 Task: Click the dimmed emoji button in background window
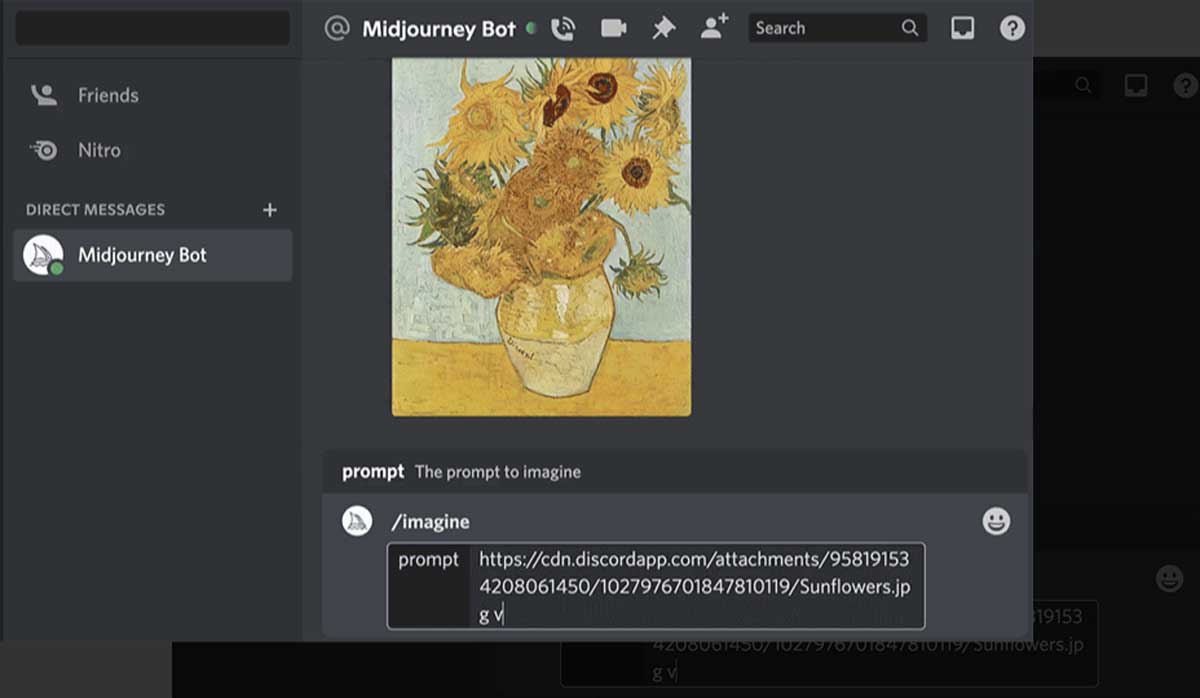(x=1169, y=578)
